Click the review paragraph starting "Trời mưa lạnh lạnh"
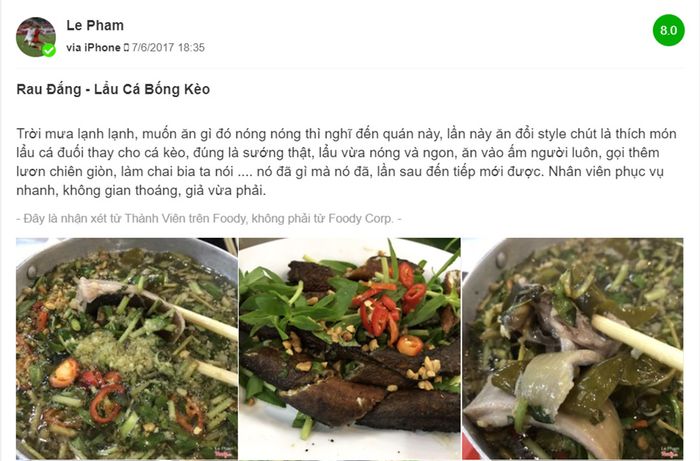 tap(346, 162)
